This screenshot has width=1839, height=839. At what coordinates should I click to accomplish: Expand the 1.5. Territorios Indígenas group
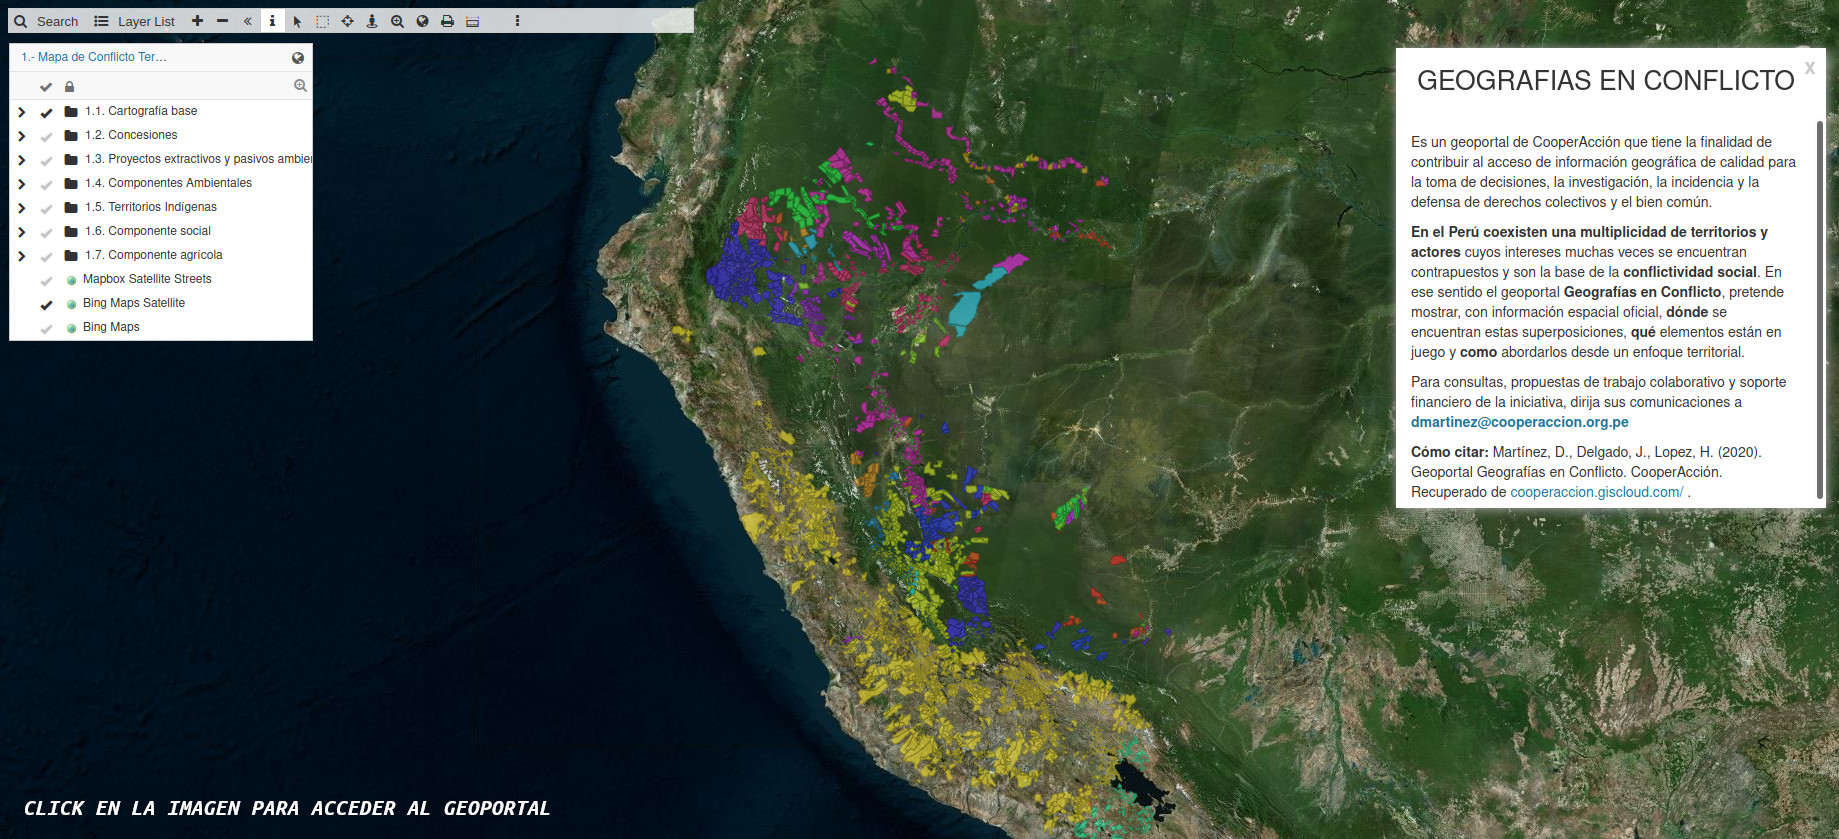(x=22, y=208)
